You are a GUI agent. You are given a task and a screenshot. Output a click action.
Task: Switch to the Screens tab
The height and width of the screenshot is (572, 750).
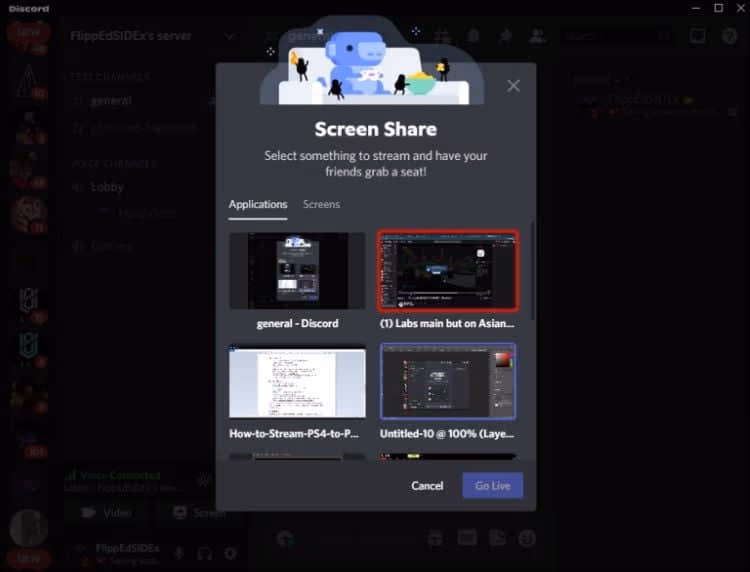point(321,204)
